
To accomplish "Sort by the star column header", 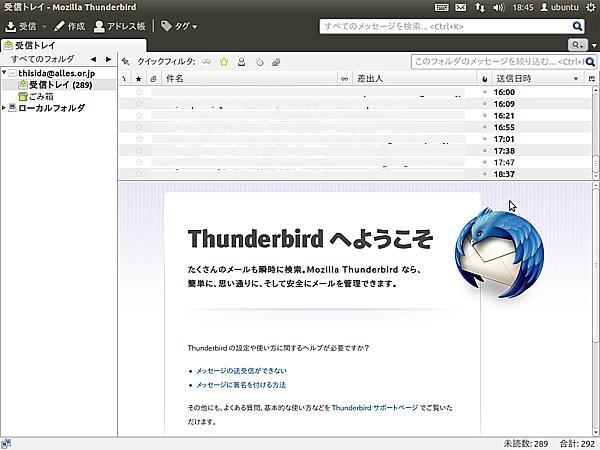I will [x=139, y=79].
